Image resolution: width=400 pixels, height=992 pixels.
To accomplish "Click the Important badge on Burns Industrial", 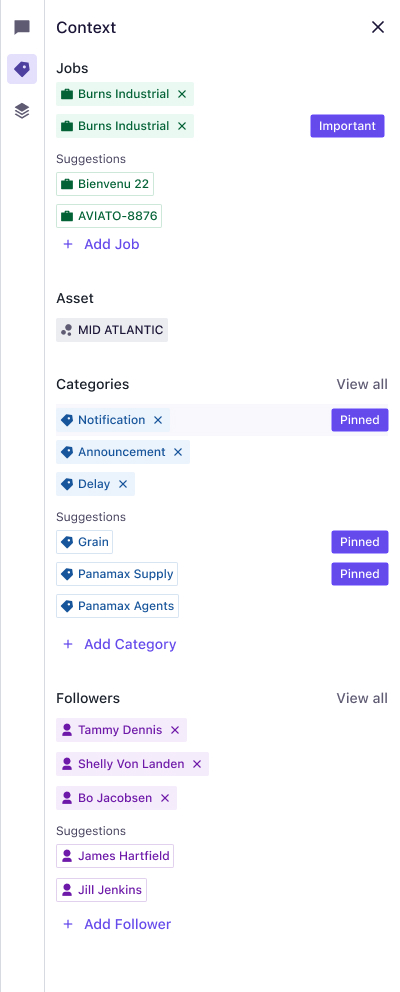I will pos(347,126).
